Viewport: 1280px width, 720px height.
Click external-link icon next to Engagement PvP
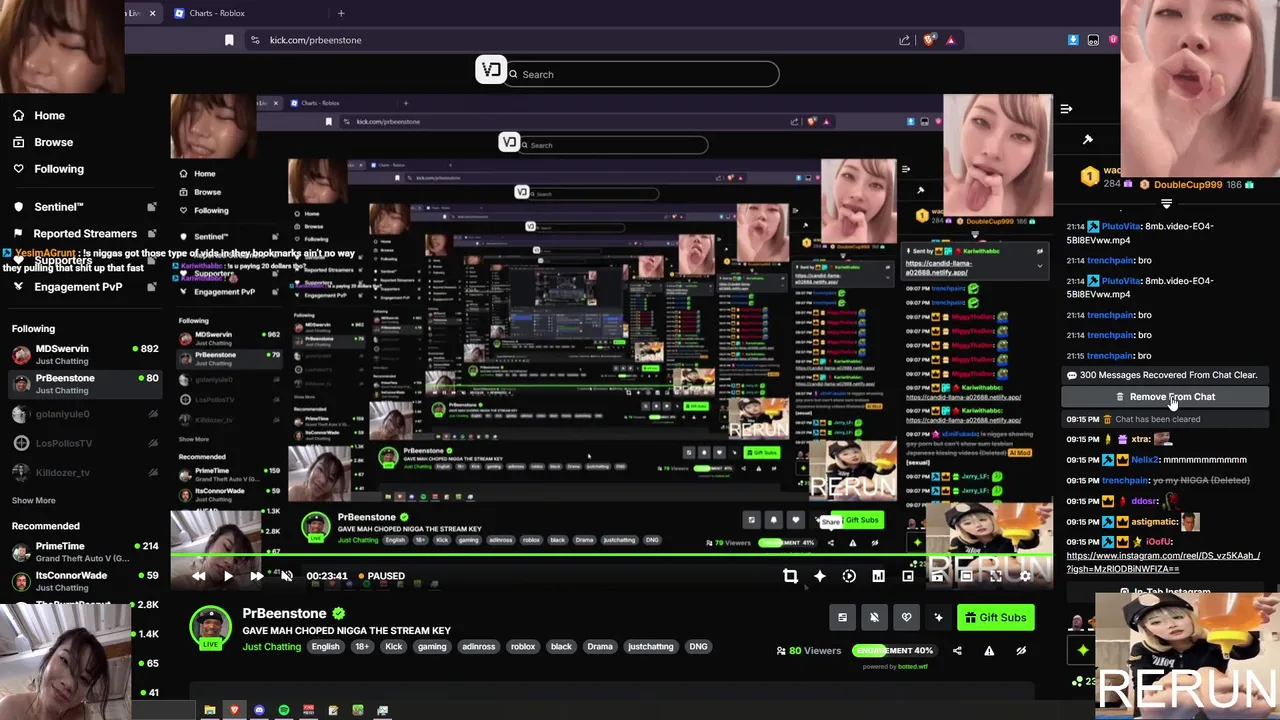click(x=152, y=287)
